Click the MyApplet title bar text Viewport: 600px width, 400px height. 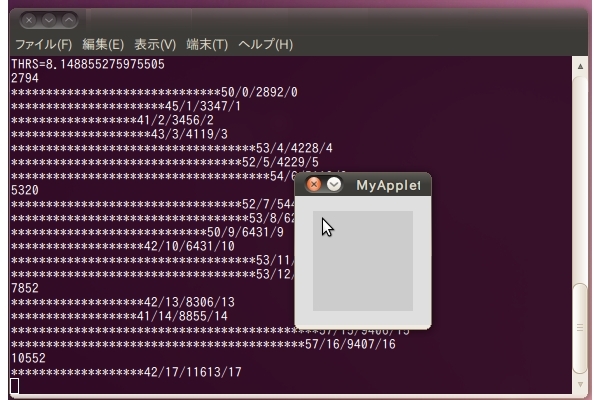388,185
